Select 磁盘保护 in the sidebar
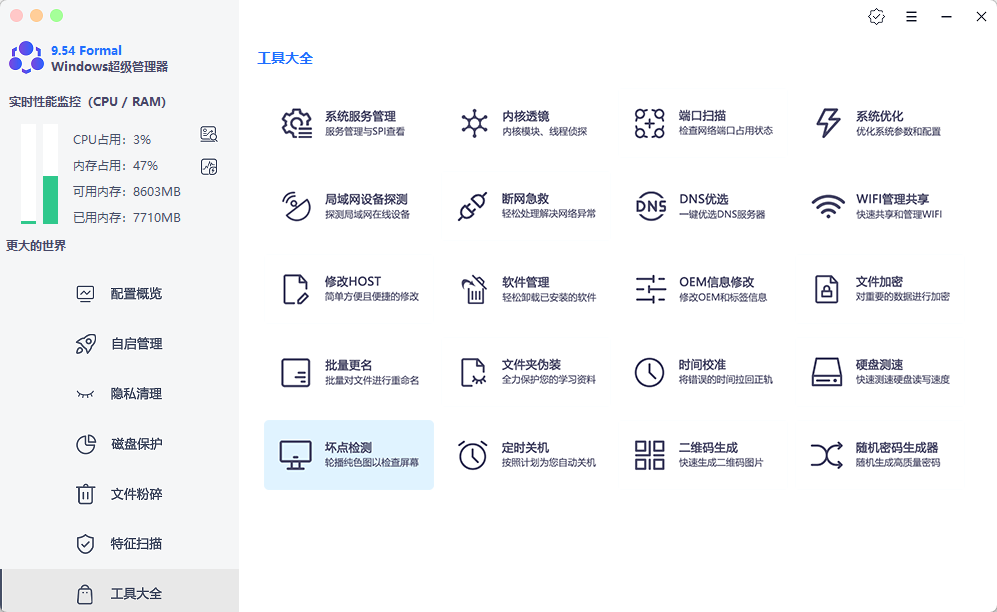The height and width of the screenshot is (612, 997). [120, 444]
